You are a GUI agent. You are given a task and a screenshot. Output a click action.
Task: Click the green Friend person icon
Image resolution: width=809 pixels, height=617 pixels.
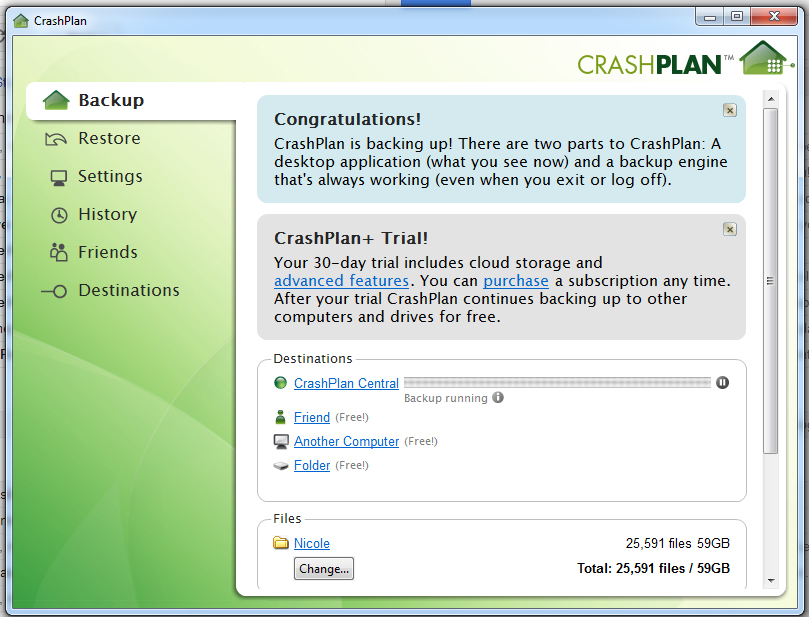(280, 417)
